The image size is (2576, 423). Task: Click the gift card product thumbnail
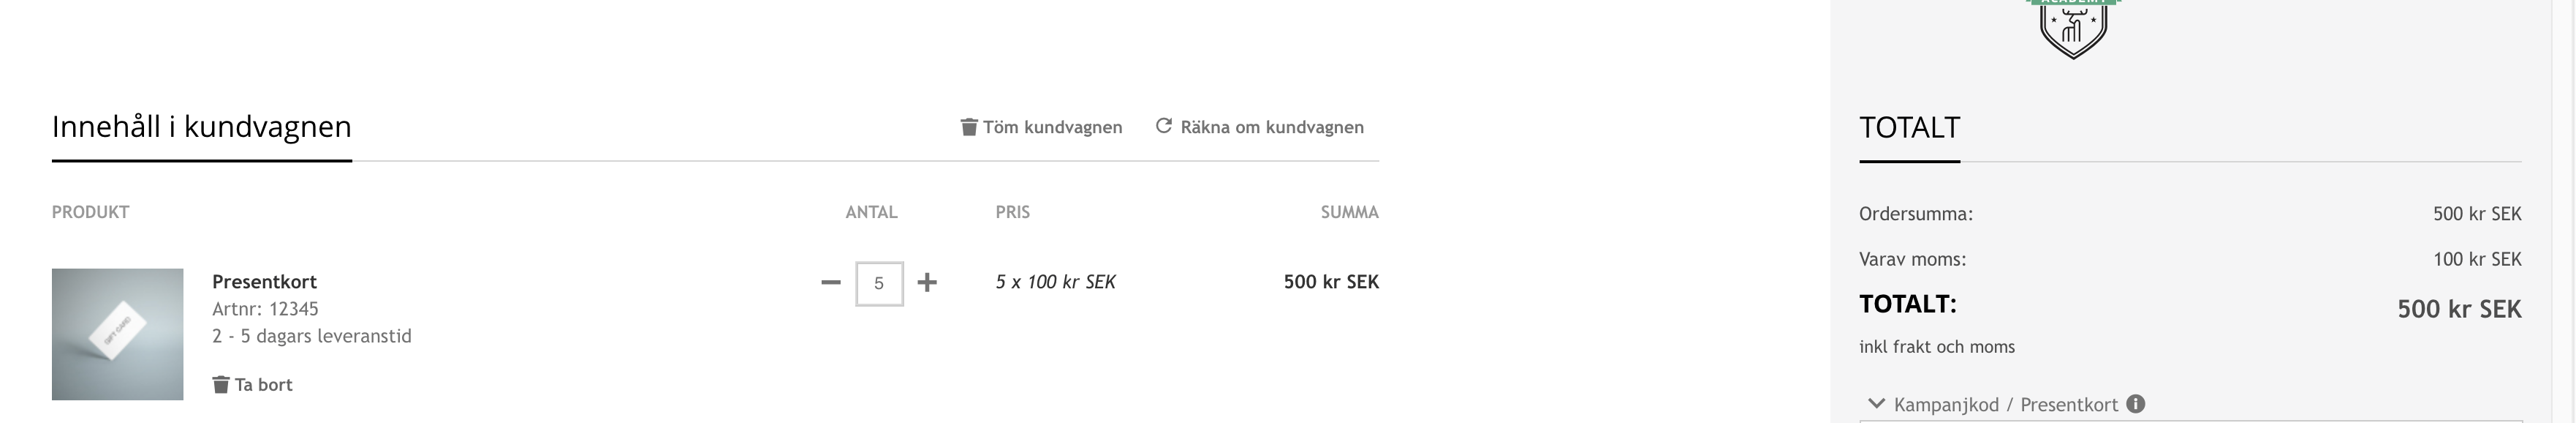[118, 334]
